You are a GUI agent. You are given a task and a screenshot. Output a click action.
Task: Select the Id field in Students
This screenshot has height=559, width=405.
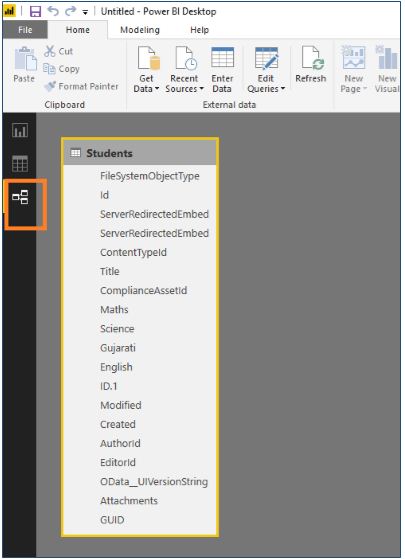coord(104,195)
